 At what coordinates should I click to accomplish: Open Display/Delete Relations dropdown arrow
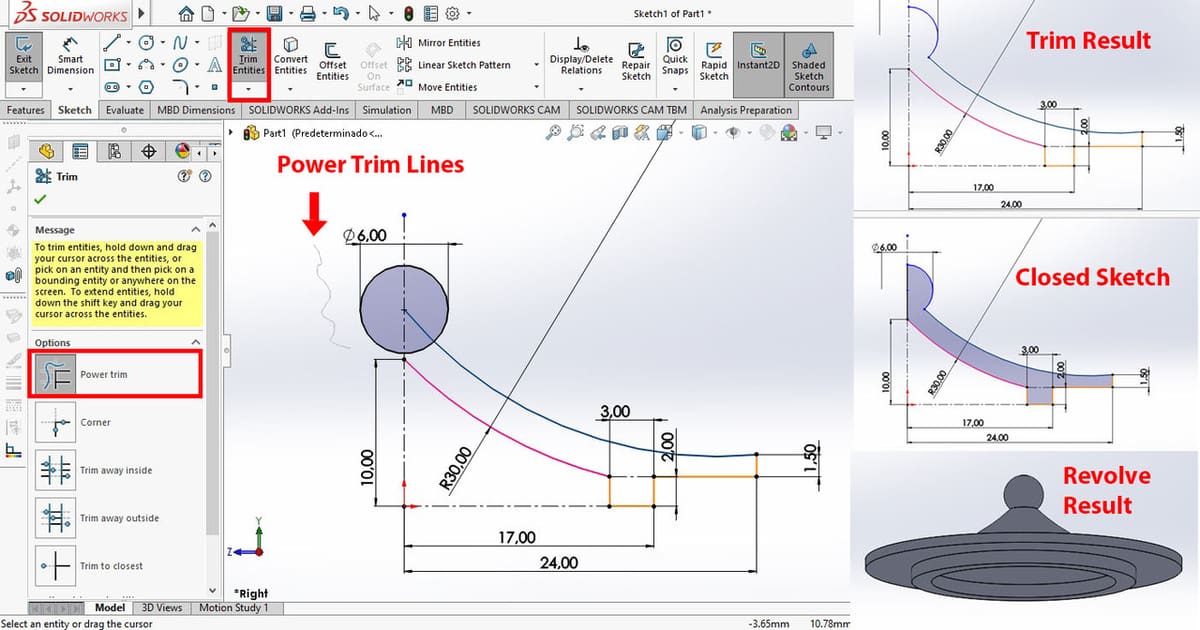(581, 89)
